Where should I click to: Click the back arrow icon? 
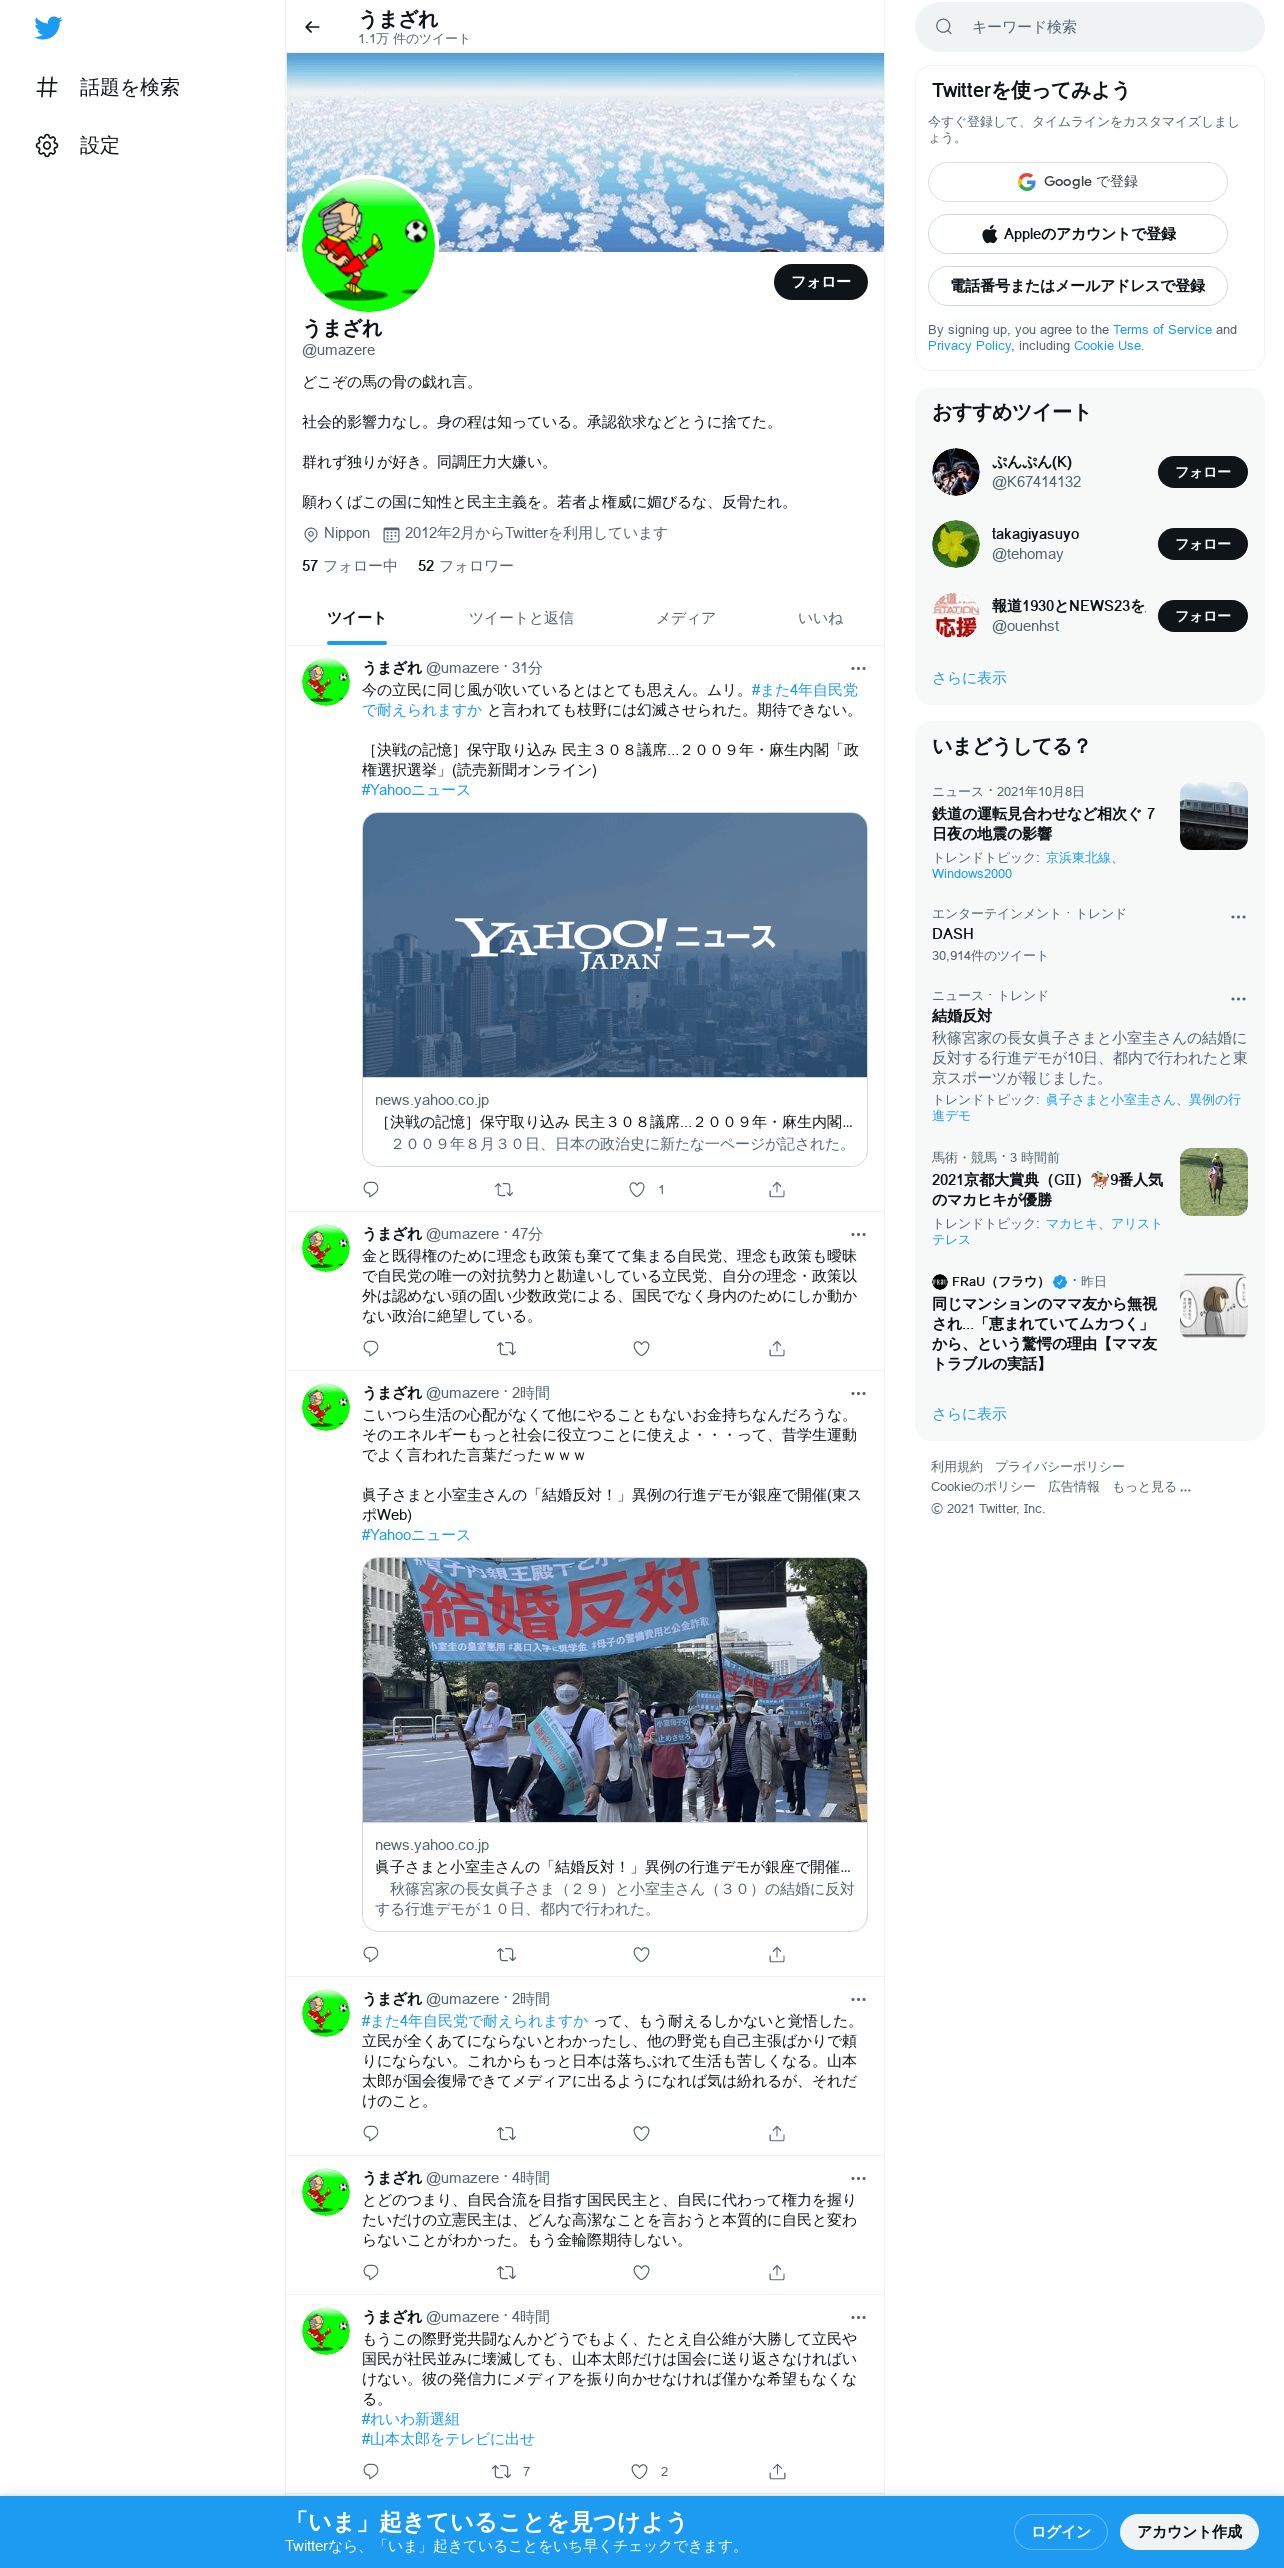(312, 27)
